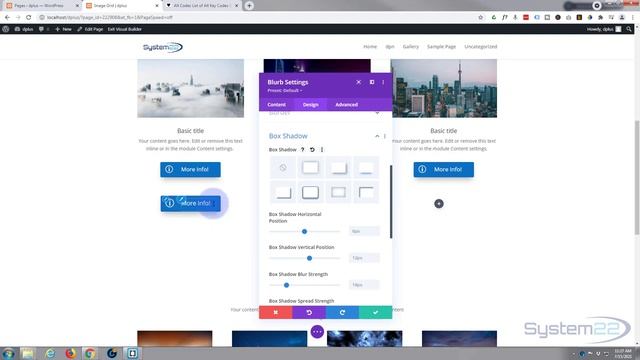Select bottom-right shadow preset in first row
The image size is (640, 360).
[x=338, y=167]
